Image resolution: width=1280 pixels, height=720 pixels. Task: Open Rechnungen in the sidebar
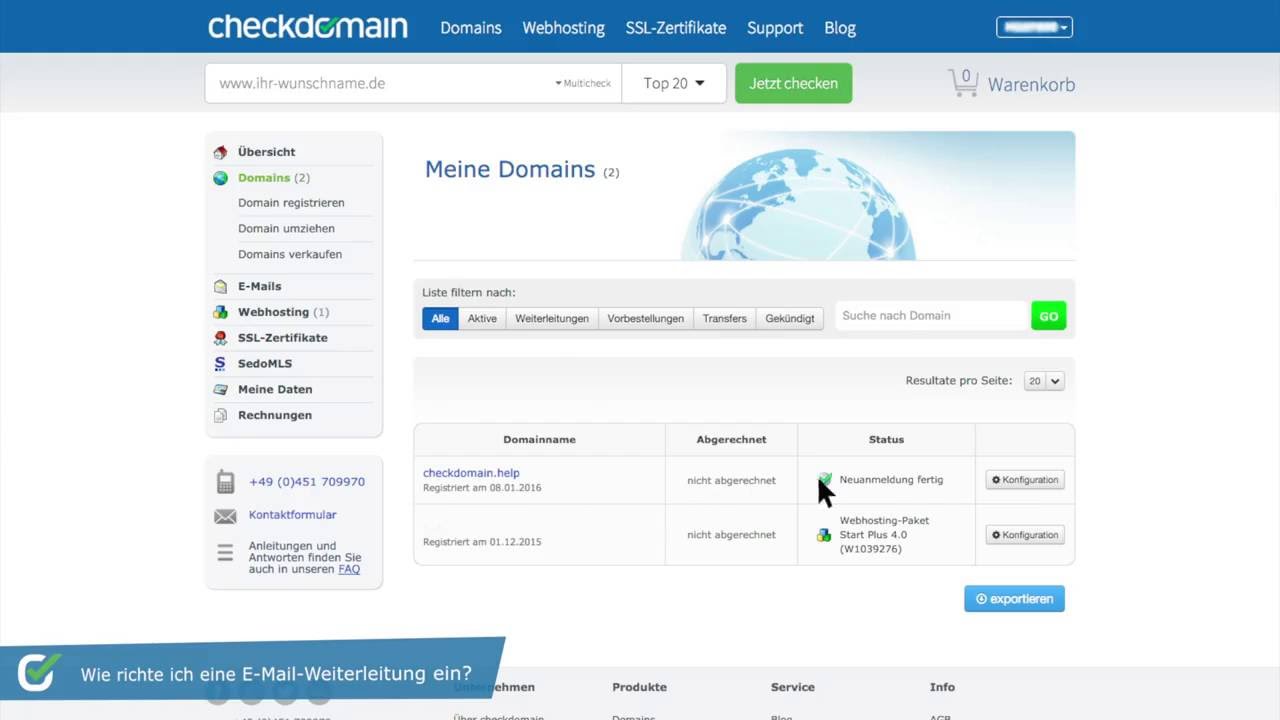tap(275, 415)
